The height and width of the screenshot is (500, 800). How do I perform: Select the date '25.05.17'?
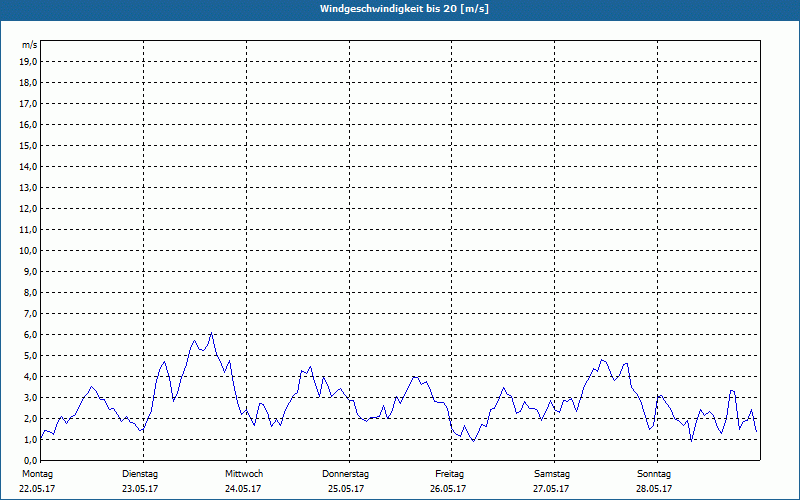[346, 489]
